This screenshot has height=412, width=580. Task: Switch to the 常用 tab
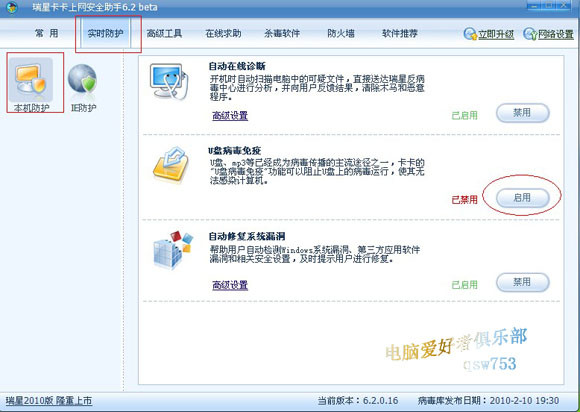(47, 33)
